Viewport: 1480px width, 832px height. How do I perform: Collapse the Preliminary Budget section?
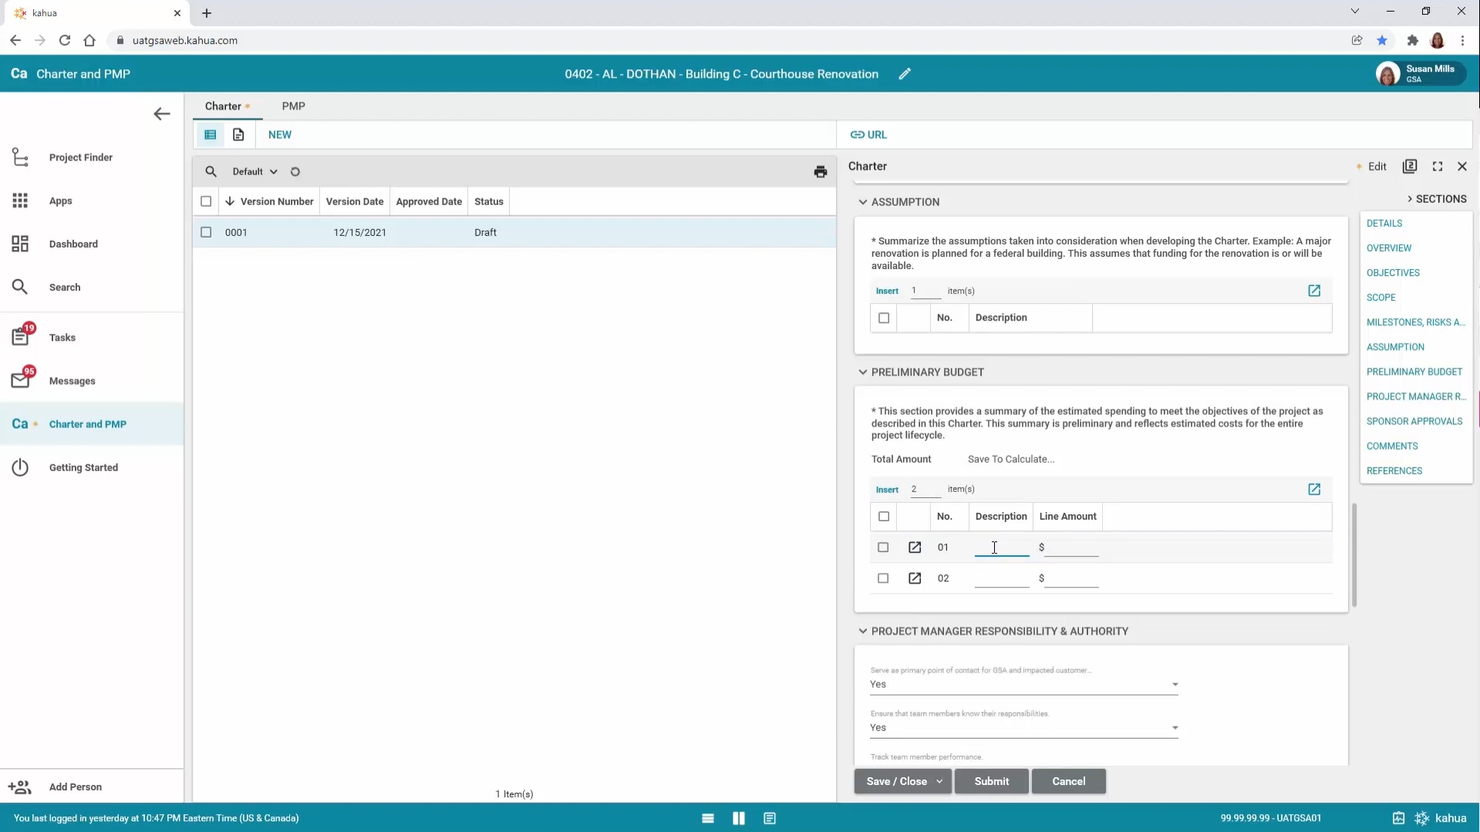pyautogui.click(x=862, y=372)
